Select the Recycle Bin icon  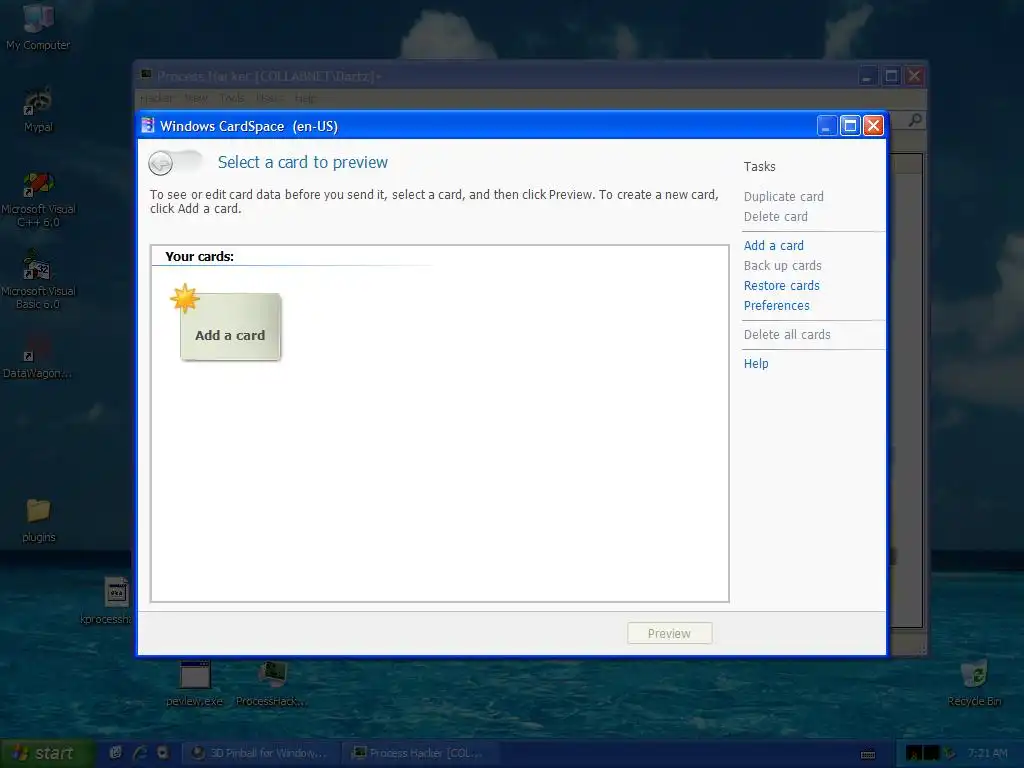[x=974, y=684]
